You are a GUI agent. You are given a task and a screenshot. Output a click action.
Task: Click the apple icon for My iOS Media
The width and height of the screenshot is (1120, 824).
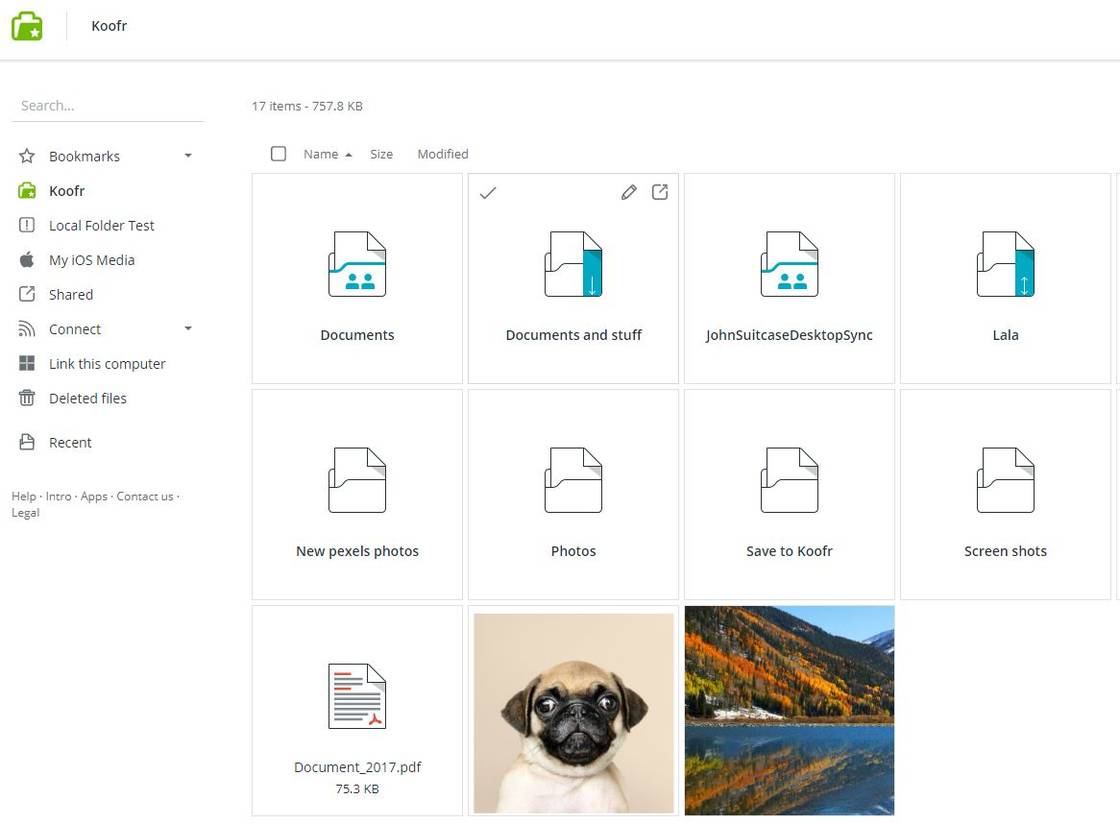coord(27,260)
